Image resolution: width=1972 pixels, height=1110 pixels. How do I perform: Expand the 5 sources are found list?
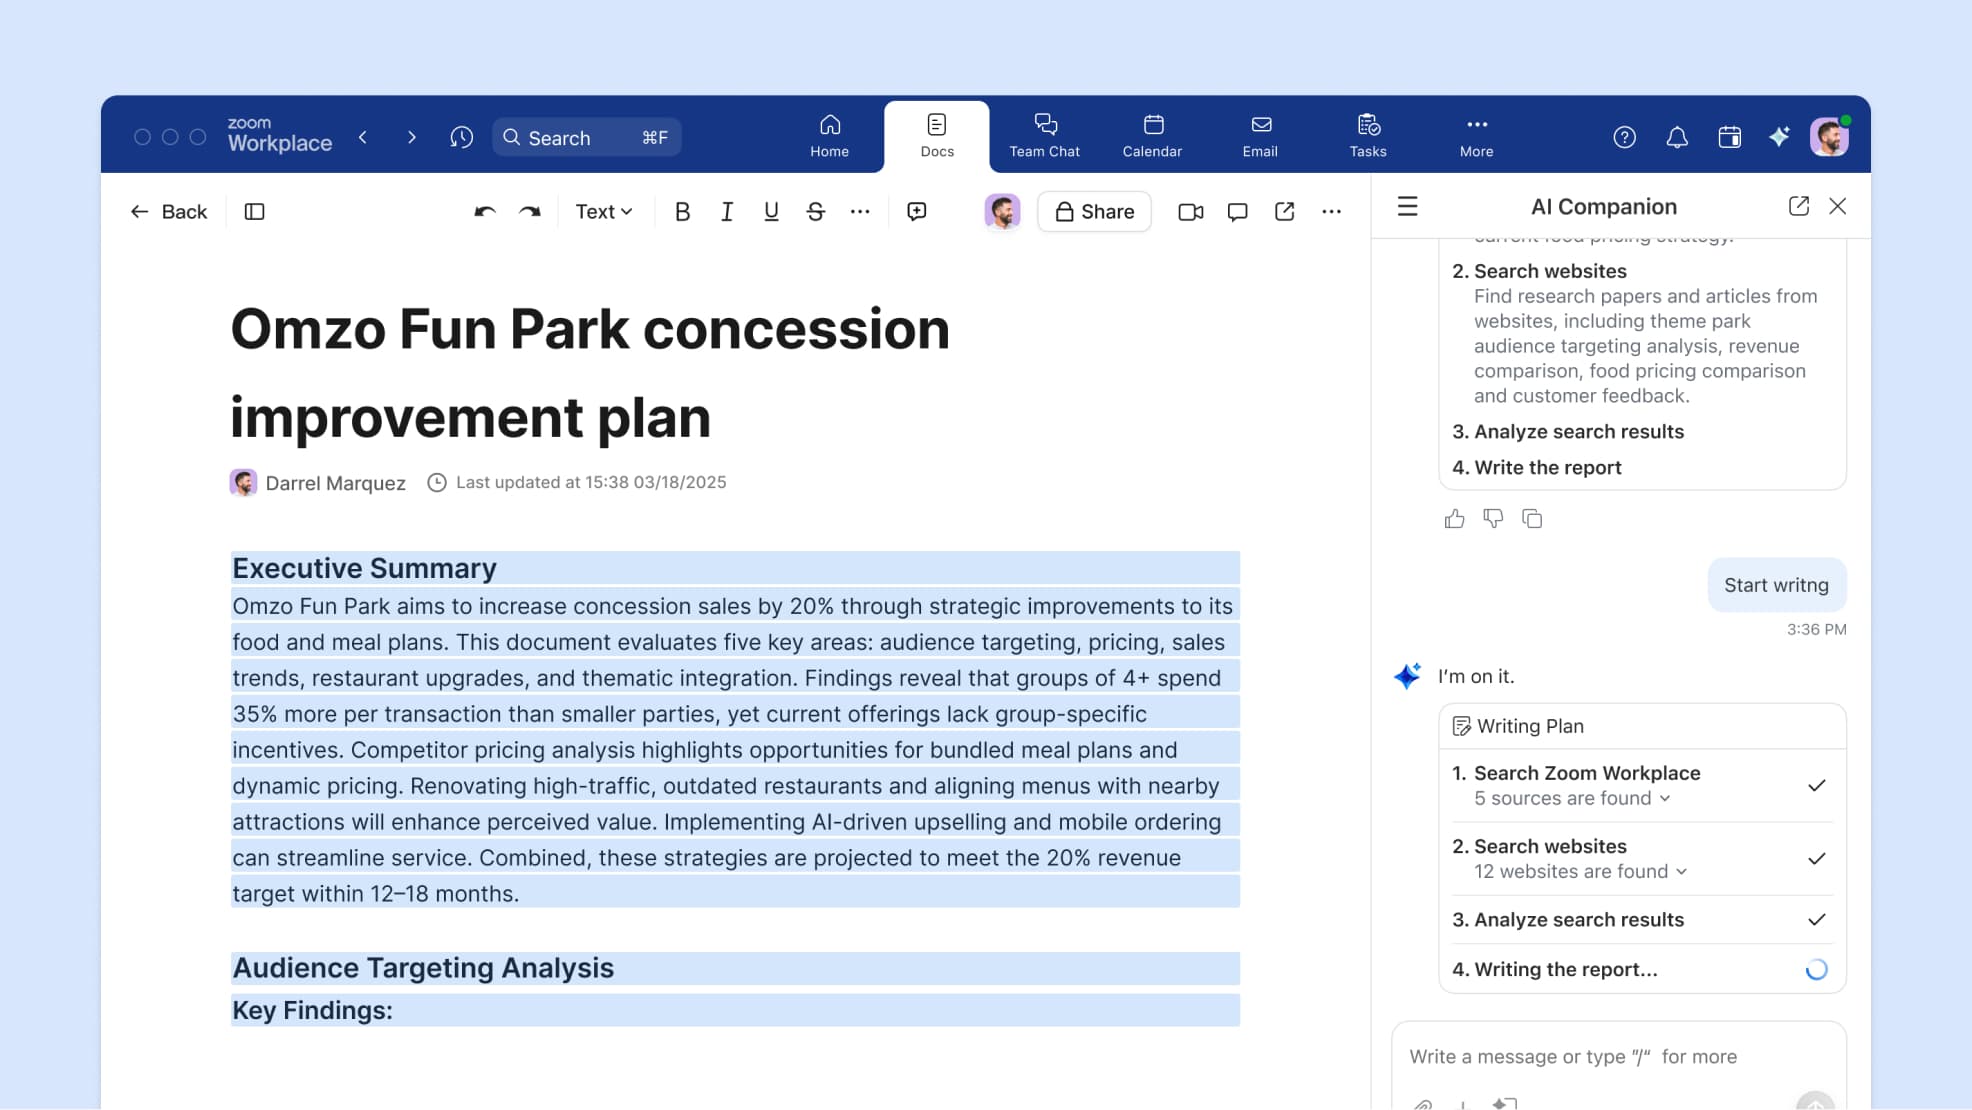click(1572, 798)
